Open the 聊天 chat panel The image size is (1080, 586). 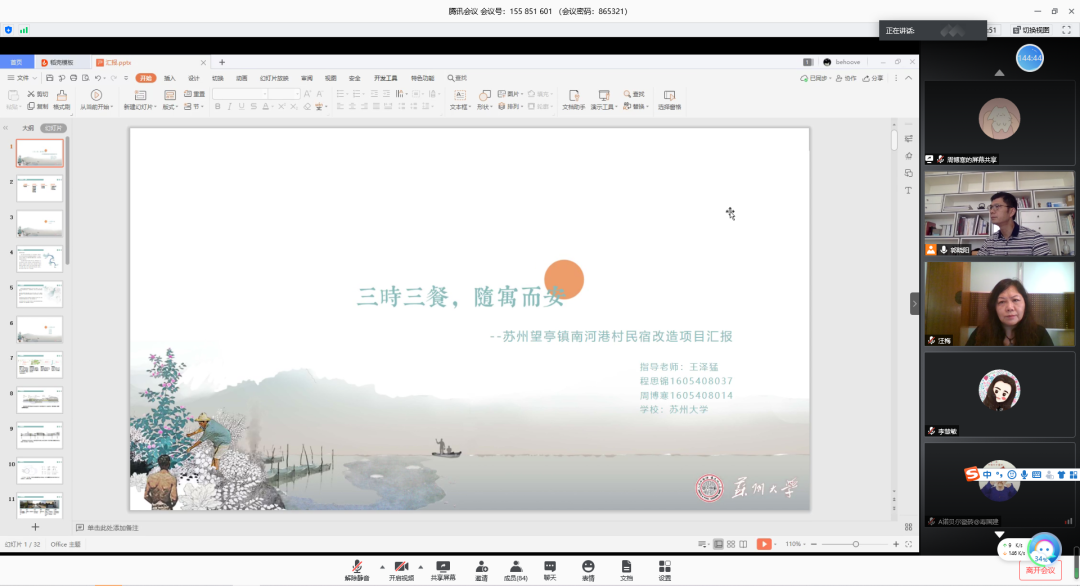click(x=550, y=570)
